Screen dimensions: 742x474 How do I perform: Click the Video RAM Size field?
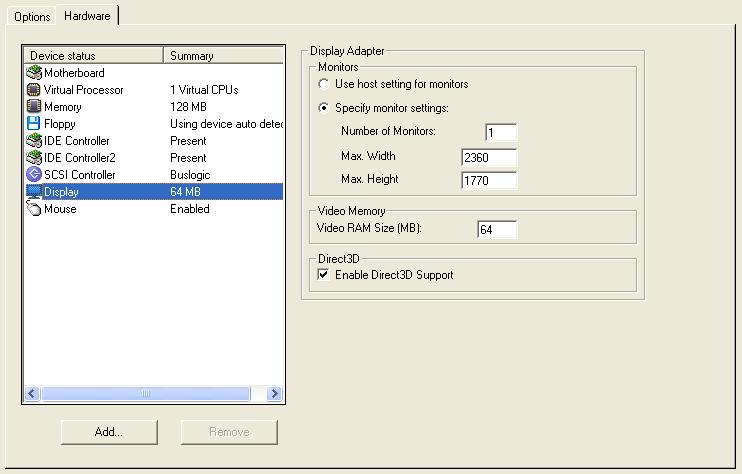tap(497, 230)
